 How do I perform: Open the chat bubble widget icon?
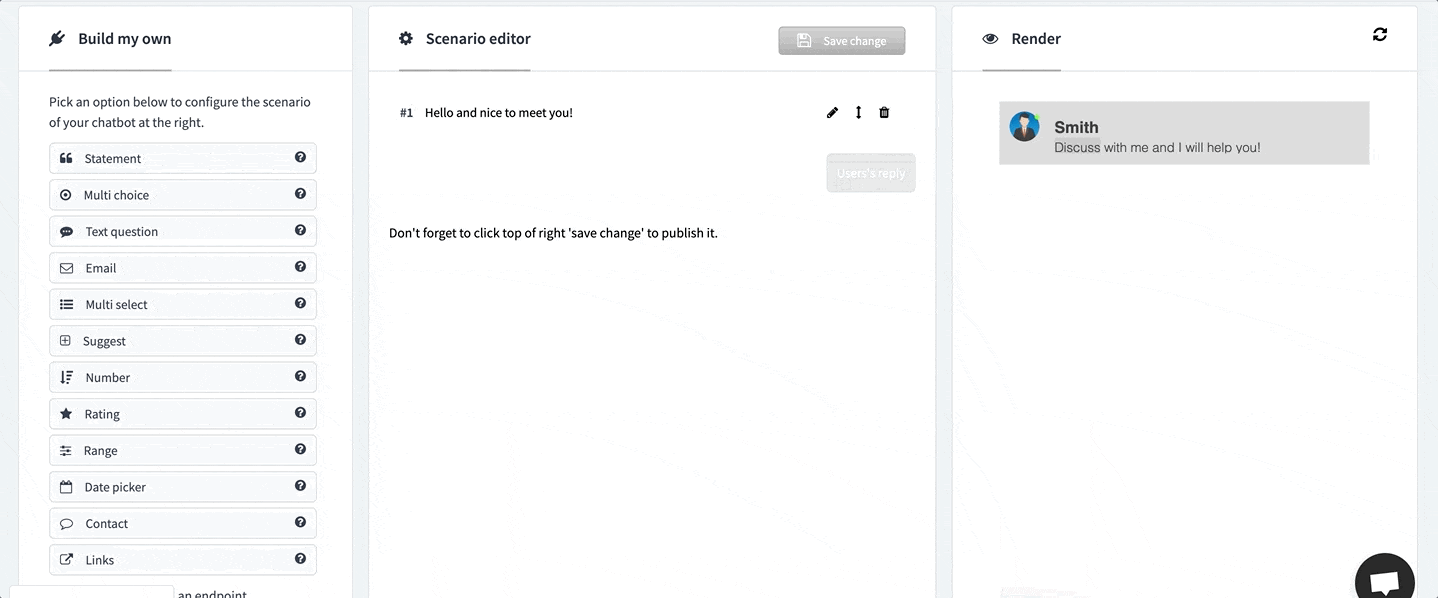point(1384,581)
